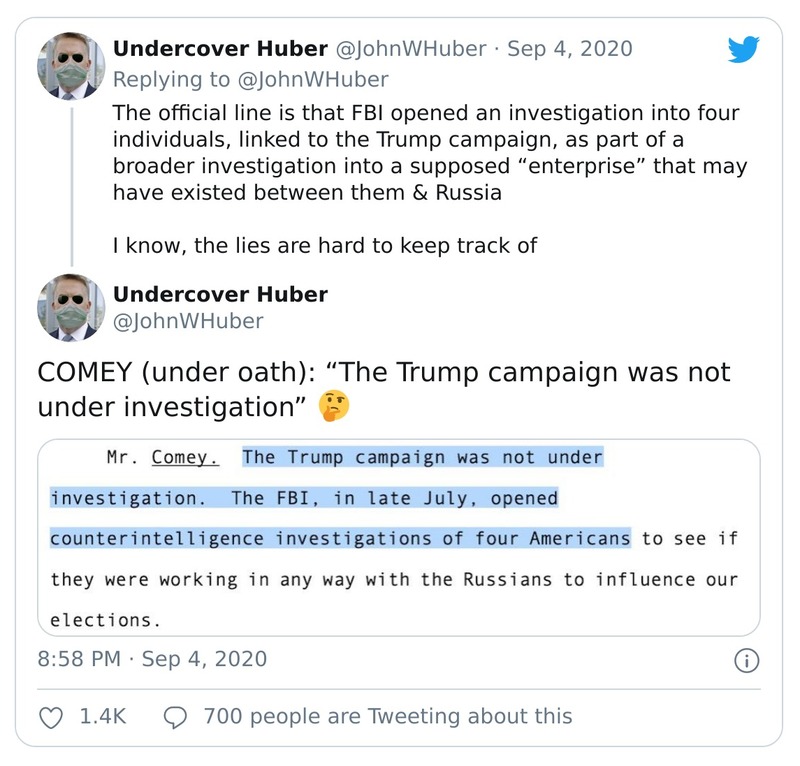Open the avatar beside the main tweet
This screenshot has width=800, height=766.
coord(71,307)
